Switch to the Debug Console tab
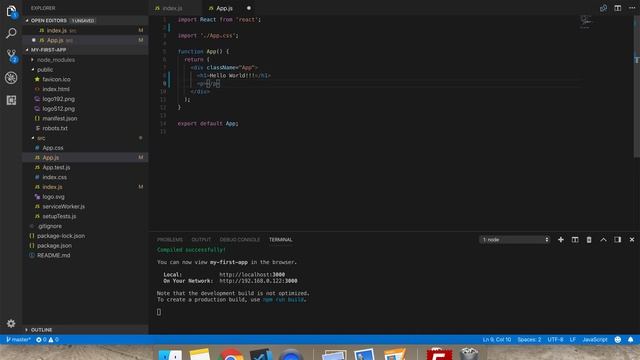The width and height of the screenshot is (640, 360). (240, 240)
